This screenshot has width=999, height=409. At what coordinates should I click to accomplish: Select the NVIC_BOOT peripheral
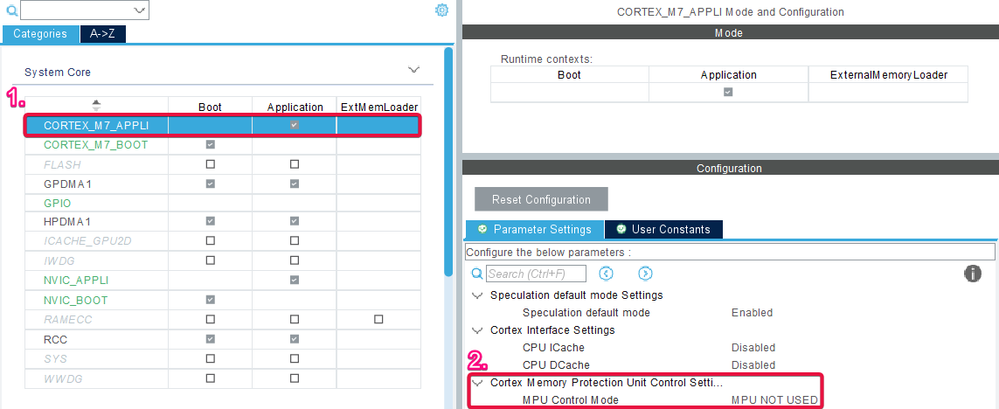pyautogui.click(x=76, y=300)
